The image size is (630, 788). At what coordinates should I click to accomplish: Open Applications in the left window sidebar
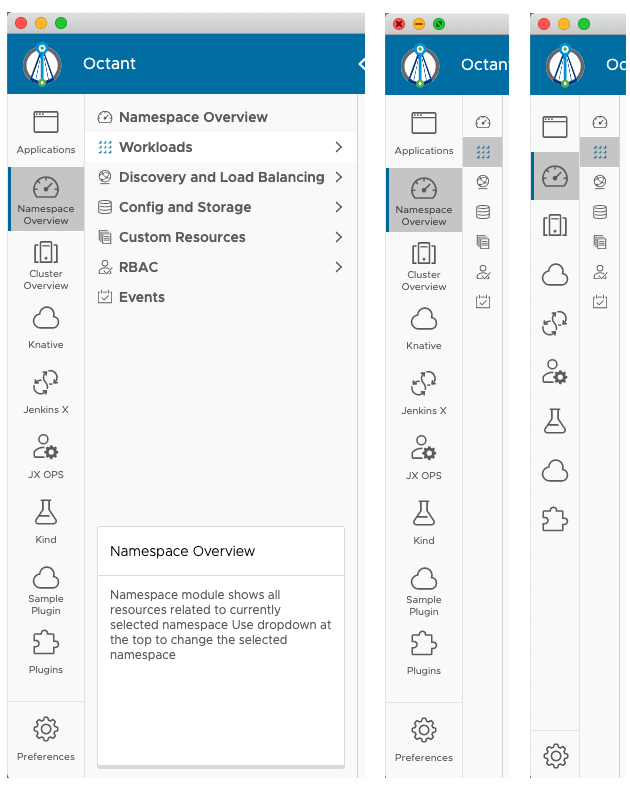pos(46,132)
